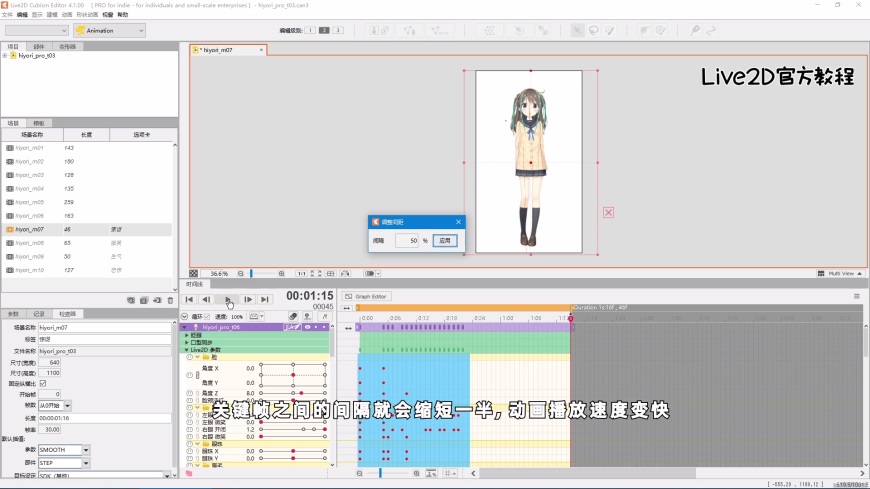The width and height of the screenshot is (870, 489).
Task: Click the canvas zoom in magnifier
Action: click(x=281, y=274)
